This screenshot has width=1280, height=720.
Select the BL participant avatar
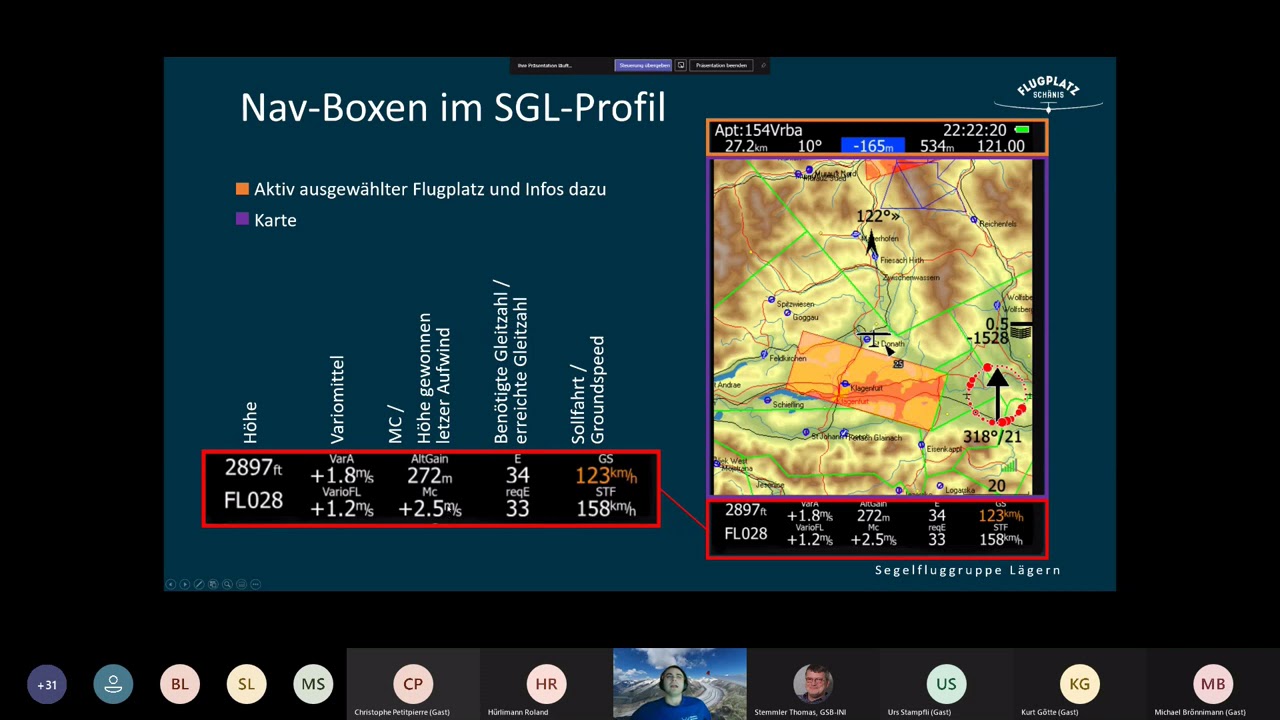coord(180,685)
